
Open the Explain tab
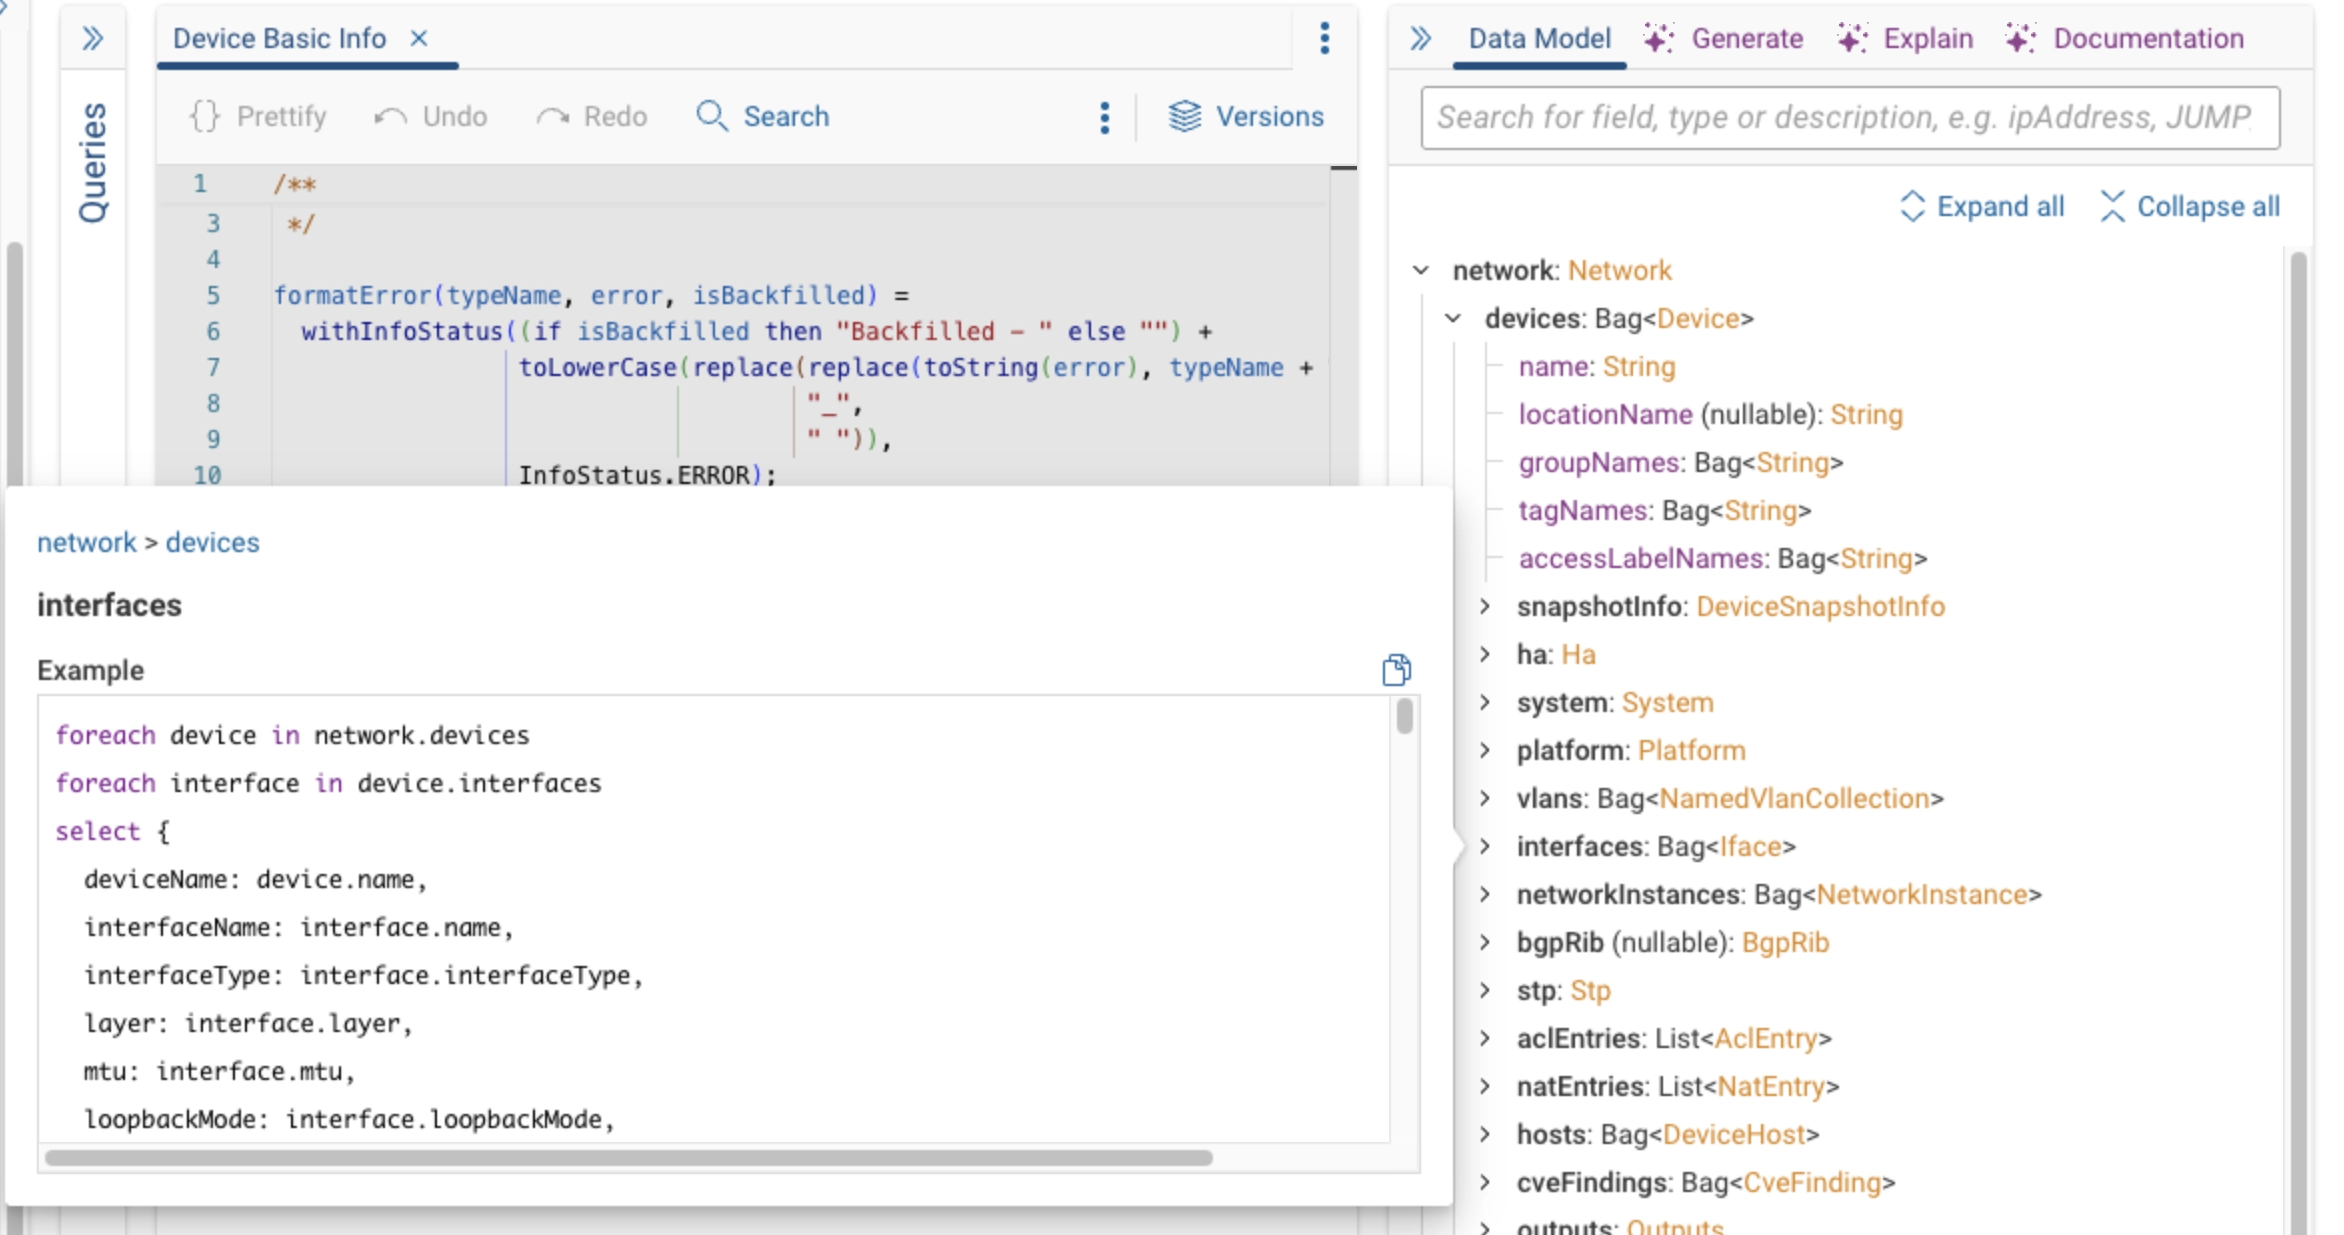click(1928, 38)
